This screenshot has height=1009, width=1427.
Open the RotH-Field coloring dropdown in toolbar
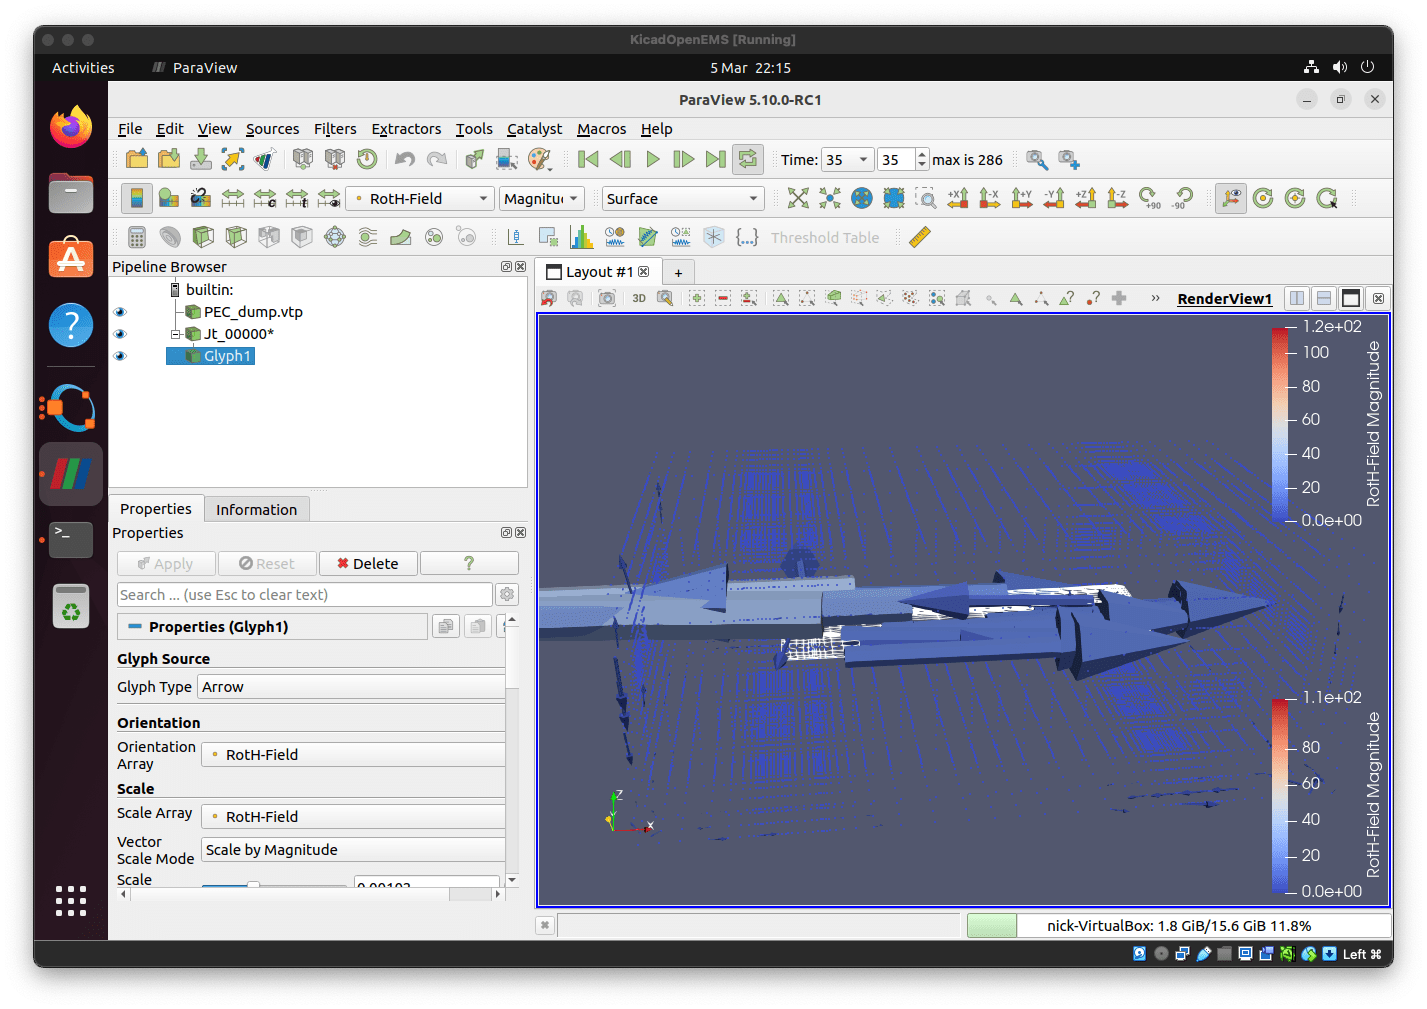pyautogui.click(x=420, y=198)
